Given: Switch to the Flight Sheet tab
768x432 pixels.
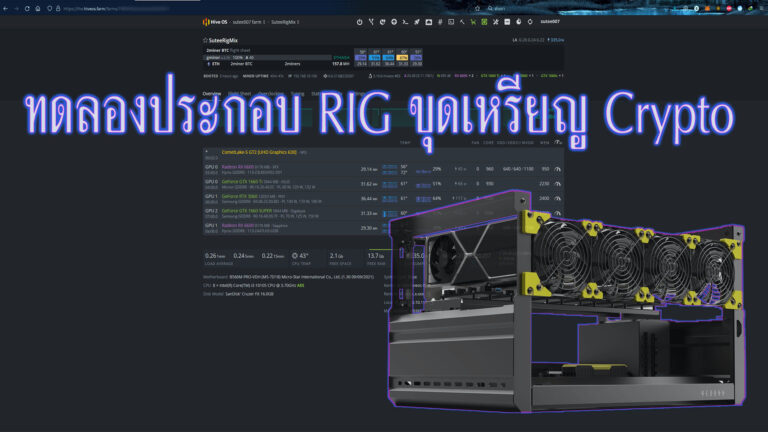Looking at the screenshot, I should pos(239,93).
